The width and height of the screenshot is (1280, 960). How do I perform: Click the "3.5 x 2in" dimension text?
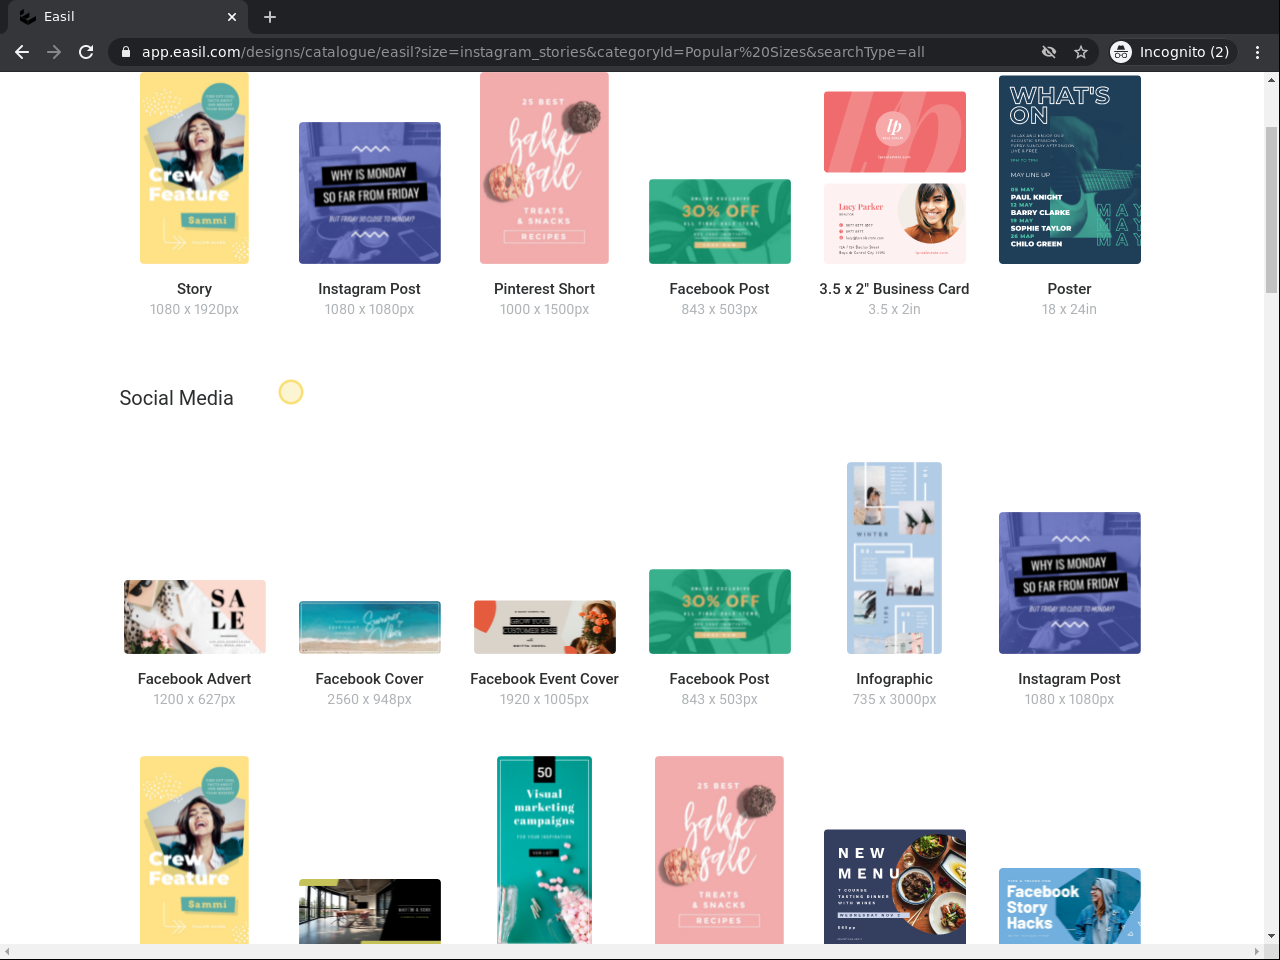894,310
